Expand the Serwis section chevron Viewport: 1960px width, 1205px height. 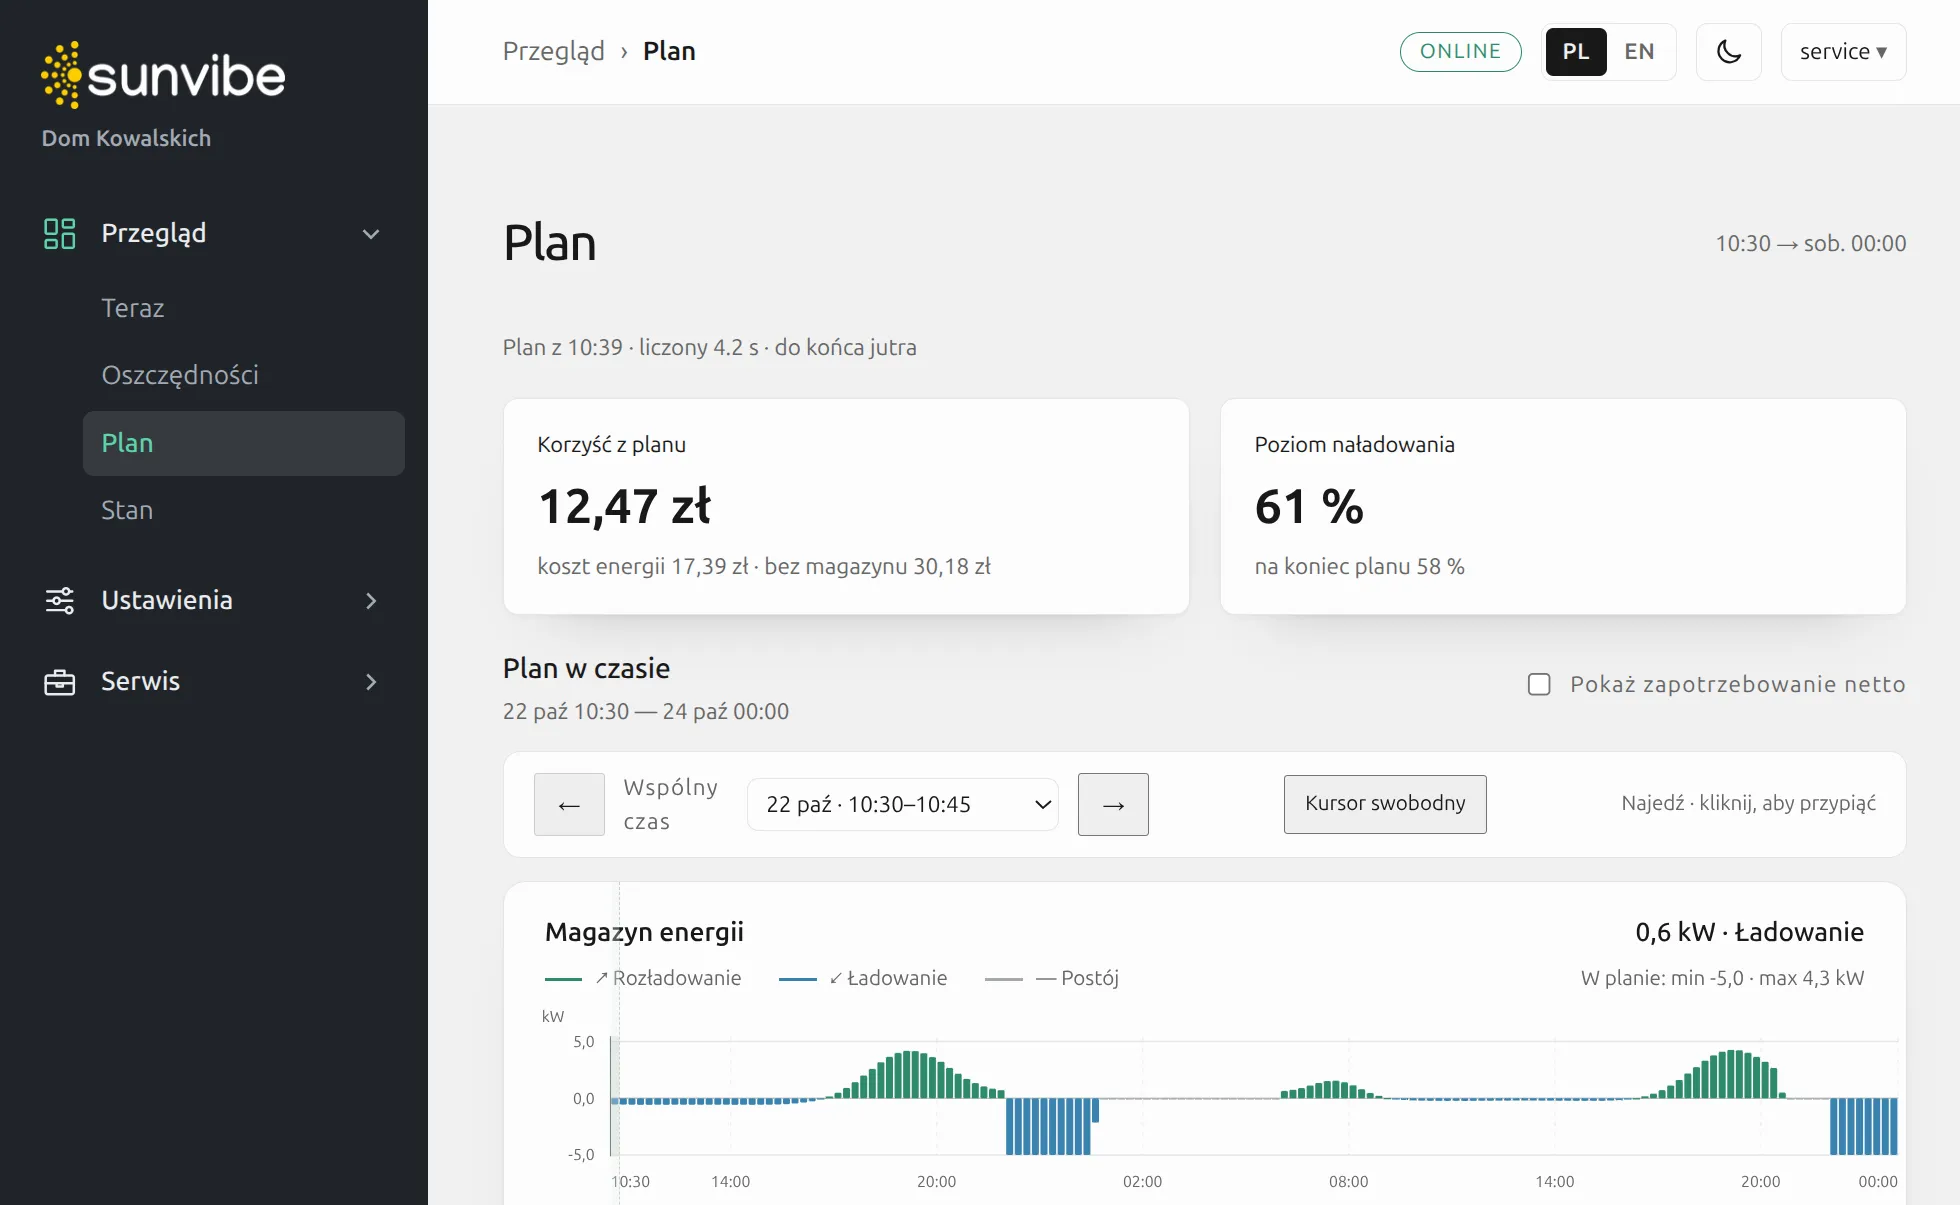371,682
